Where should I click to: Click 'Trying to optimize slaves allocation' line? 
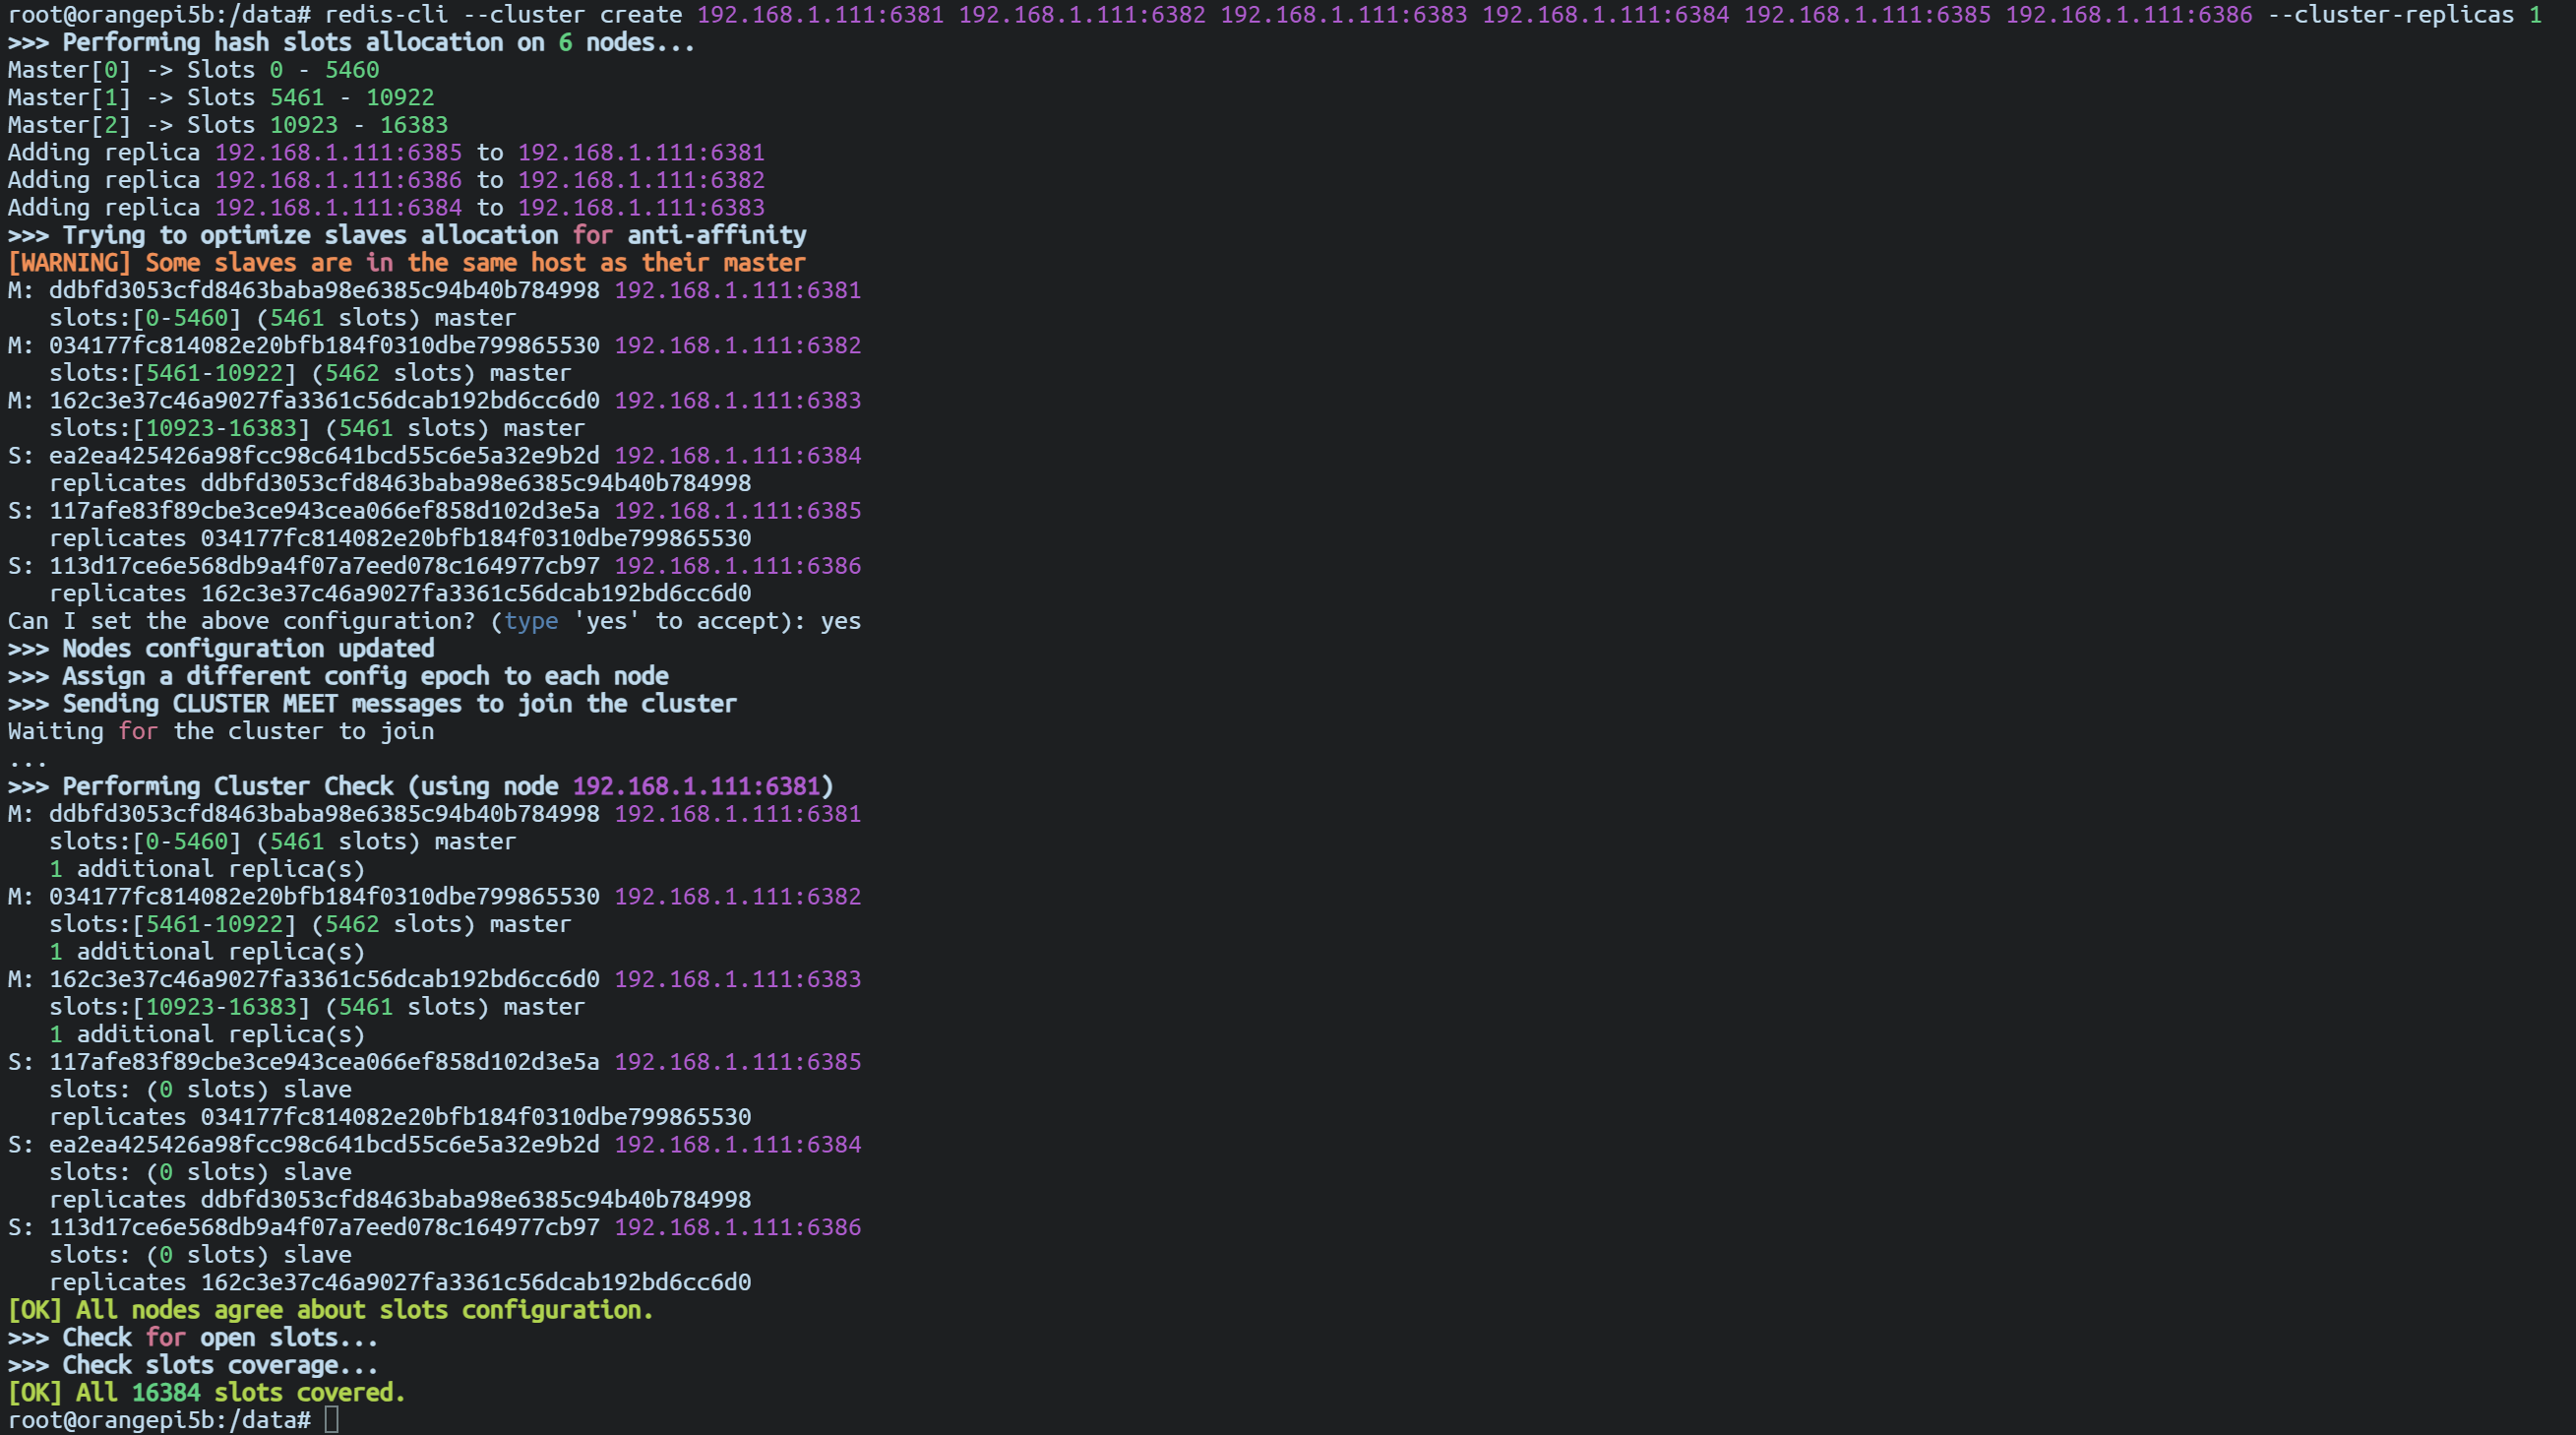point(407,235)
